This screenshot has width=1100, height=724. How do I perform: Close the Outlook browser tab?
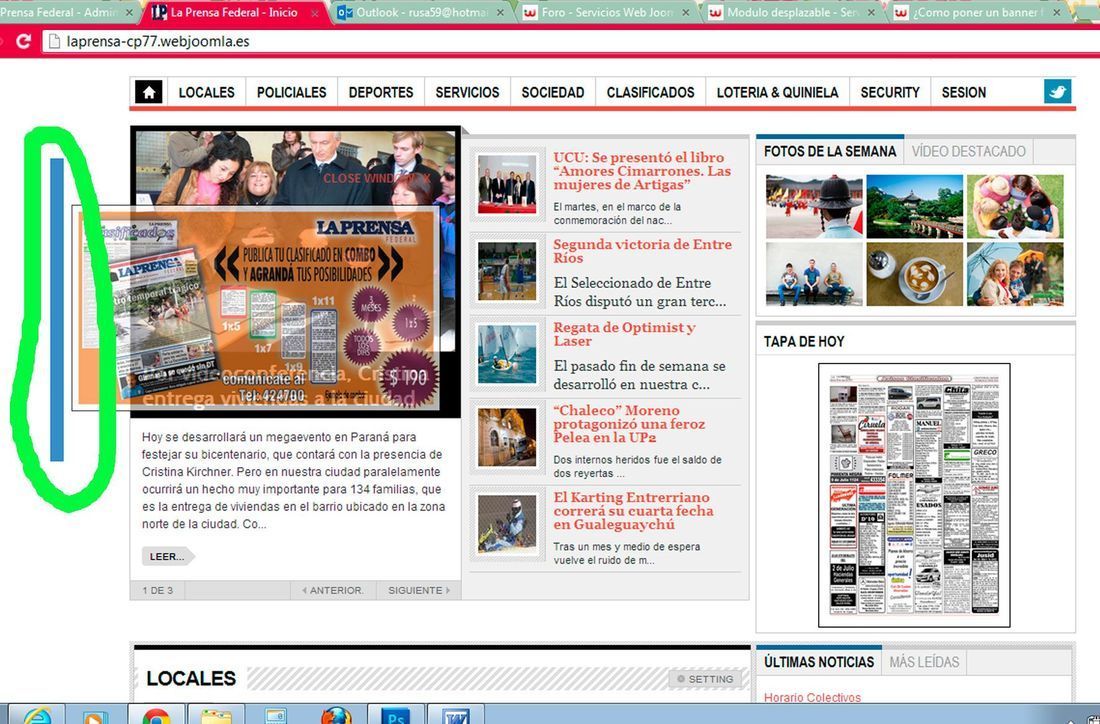(x=500, y=13)
